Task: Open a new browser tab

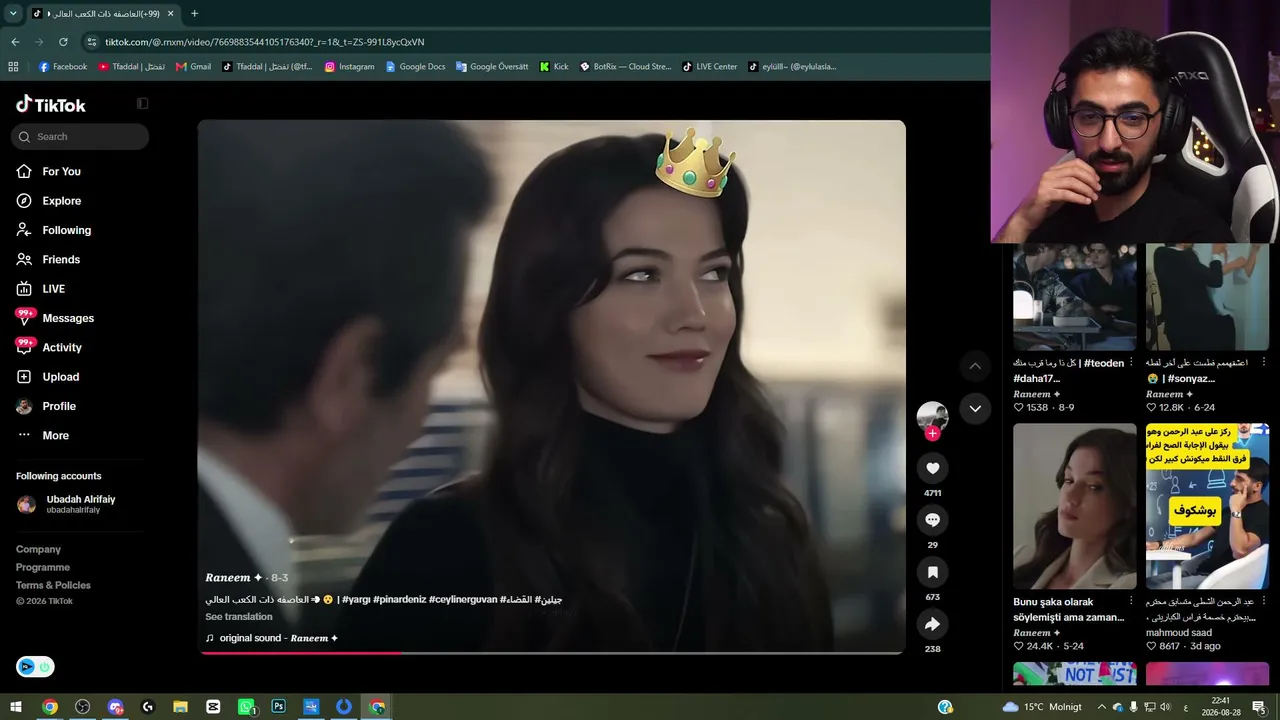Action: click(x=194, y=14)
